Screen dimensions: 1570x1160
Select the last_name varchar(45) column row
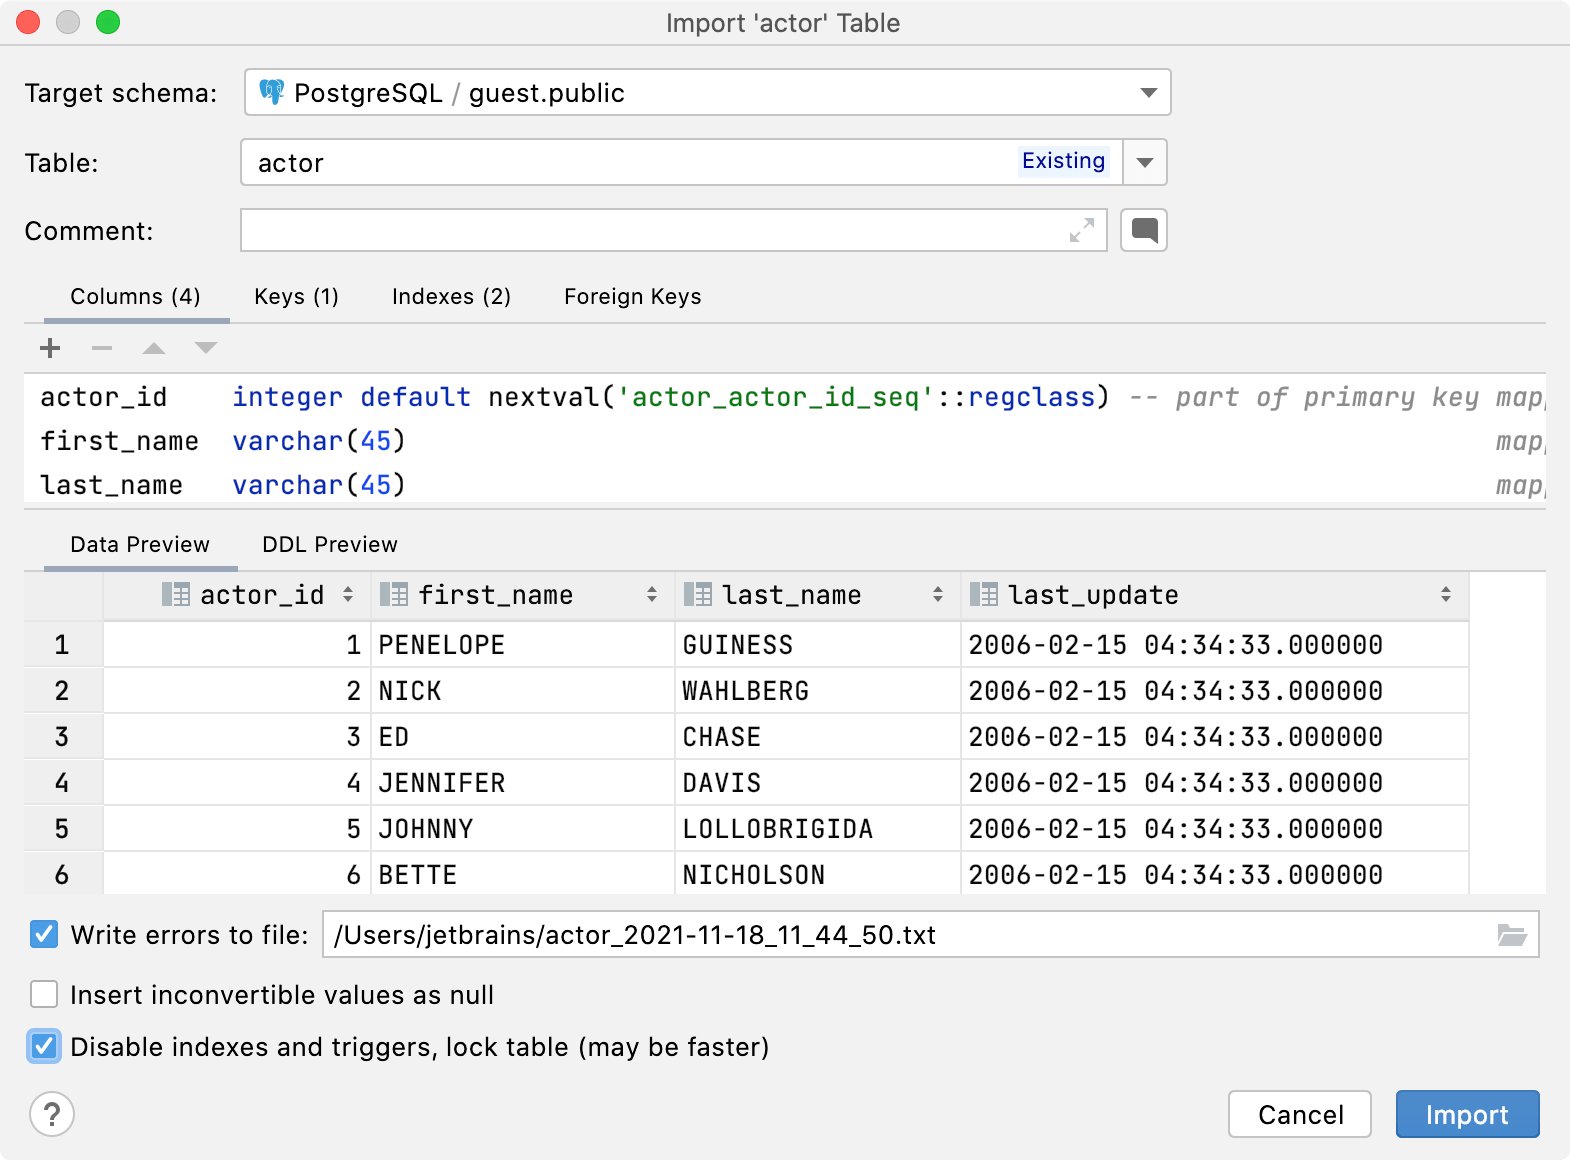(785, 485)
